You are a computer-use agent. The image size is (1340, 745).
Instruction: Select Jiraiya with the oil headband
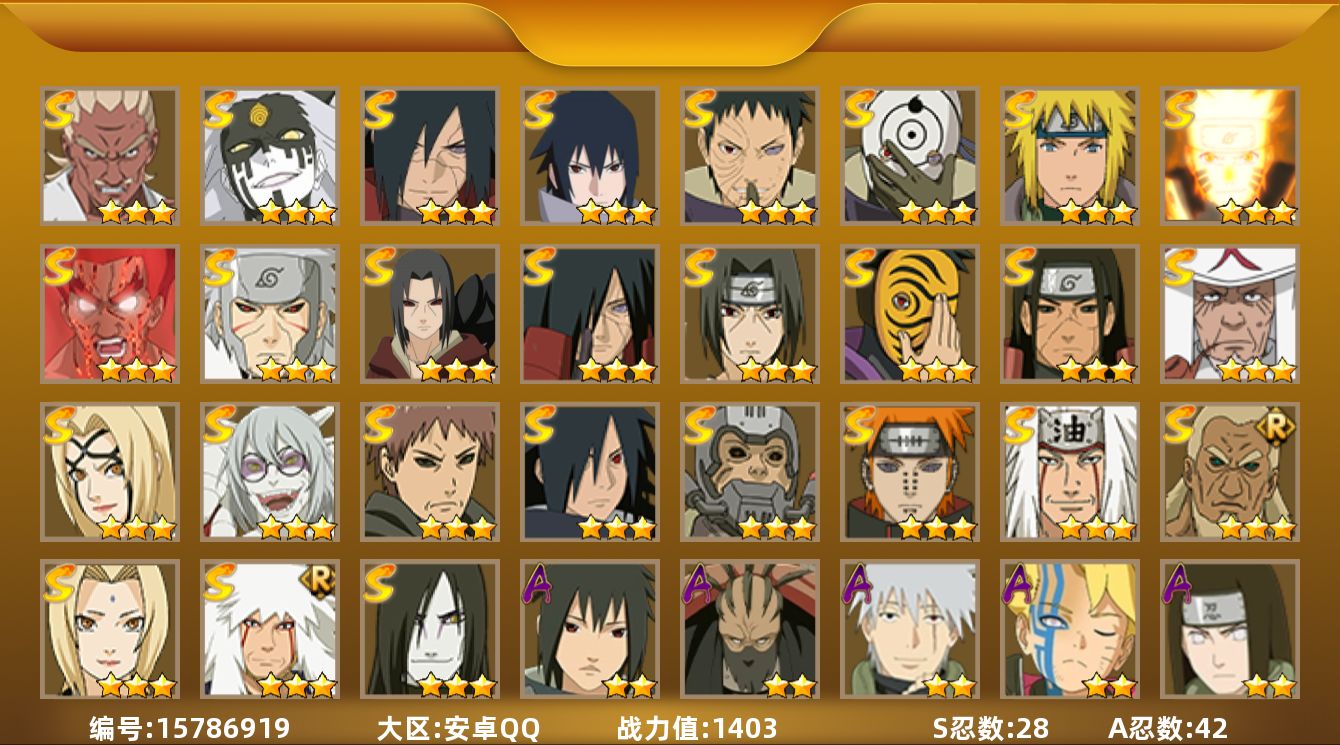click(x=1070, y=472)
